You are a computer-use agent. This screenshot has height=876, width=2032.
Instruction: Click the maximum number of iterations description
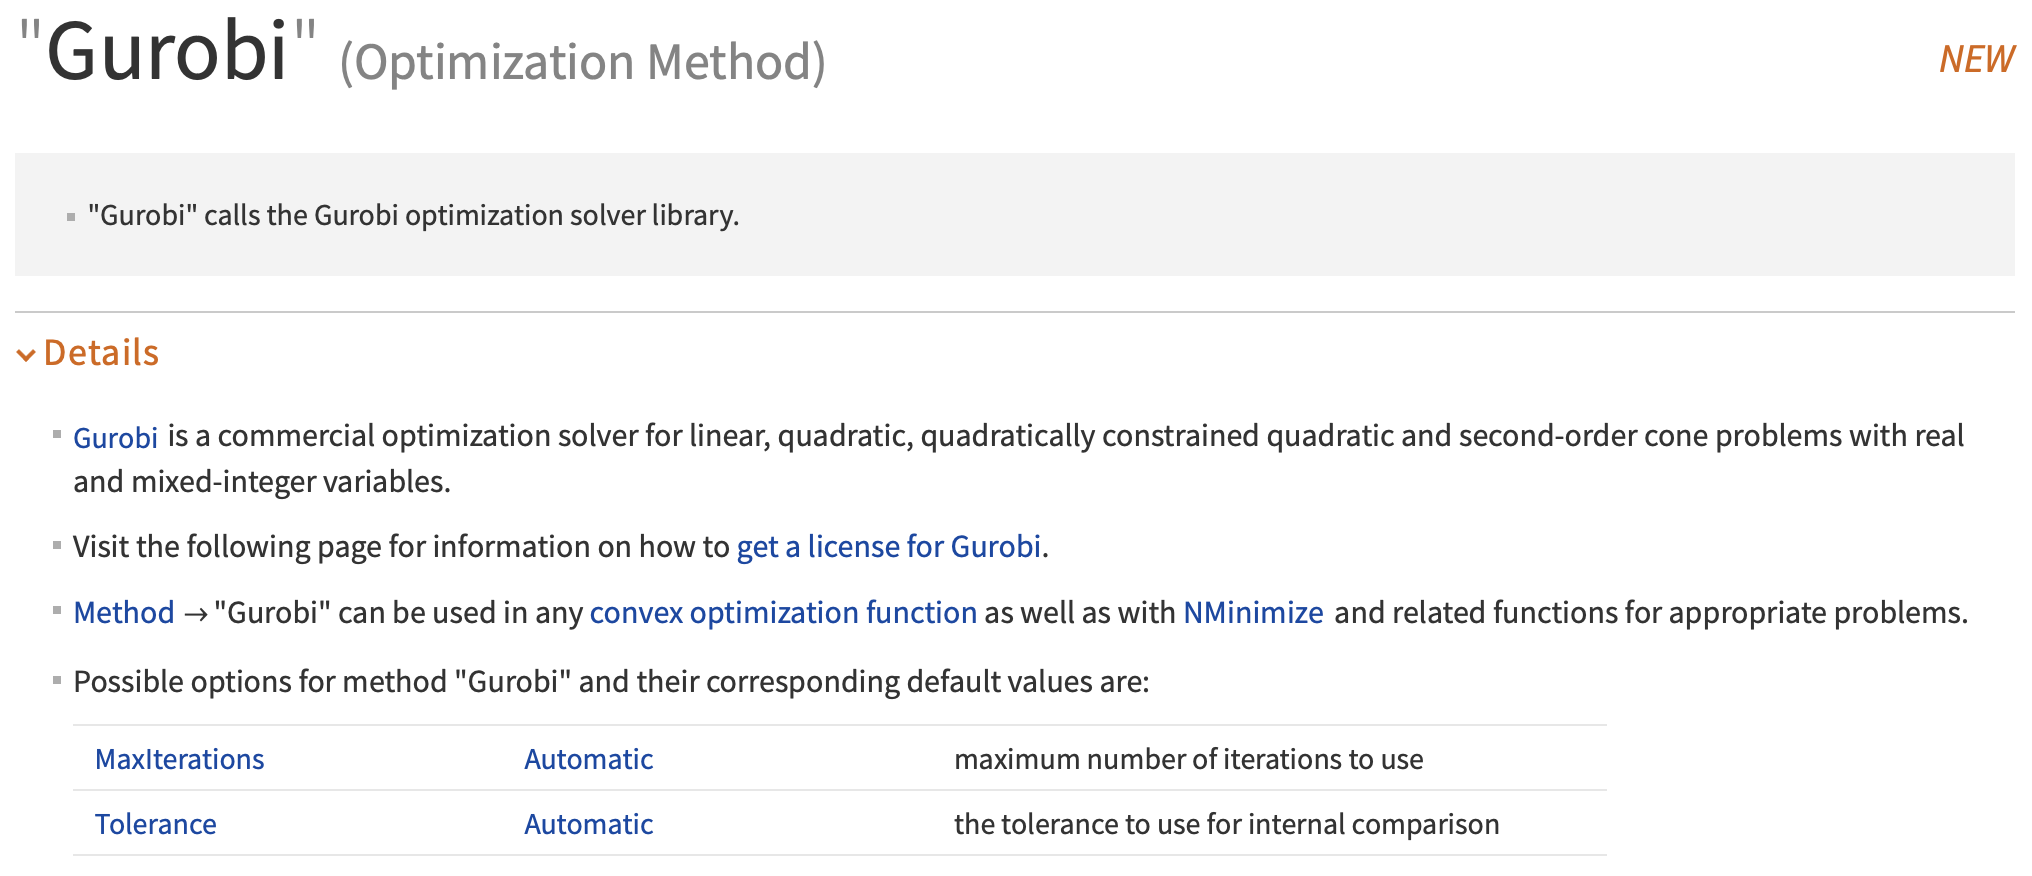(1189, 759)
